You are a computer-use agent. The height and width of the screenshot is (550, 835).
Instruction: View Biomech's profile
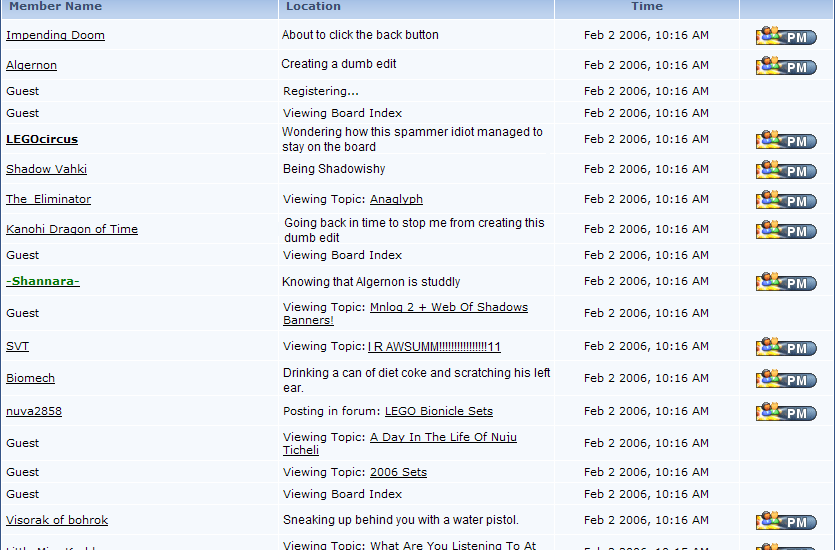coord(30,378)
